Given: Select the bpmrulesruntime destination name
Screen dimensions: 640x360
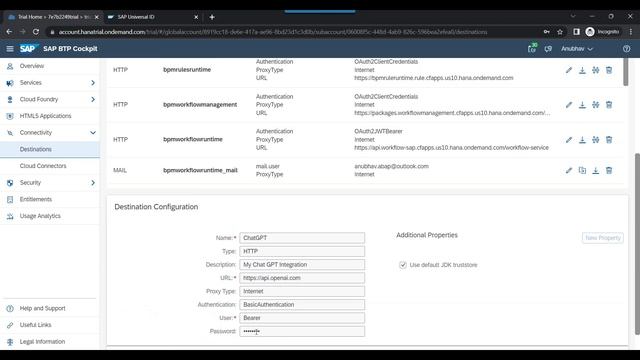Looking at the screenshot, I should pyautogui.click(x=187, y=70).
